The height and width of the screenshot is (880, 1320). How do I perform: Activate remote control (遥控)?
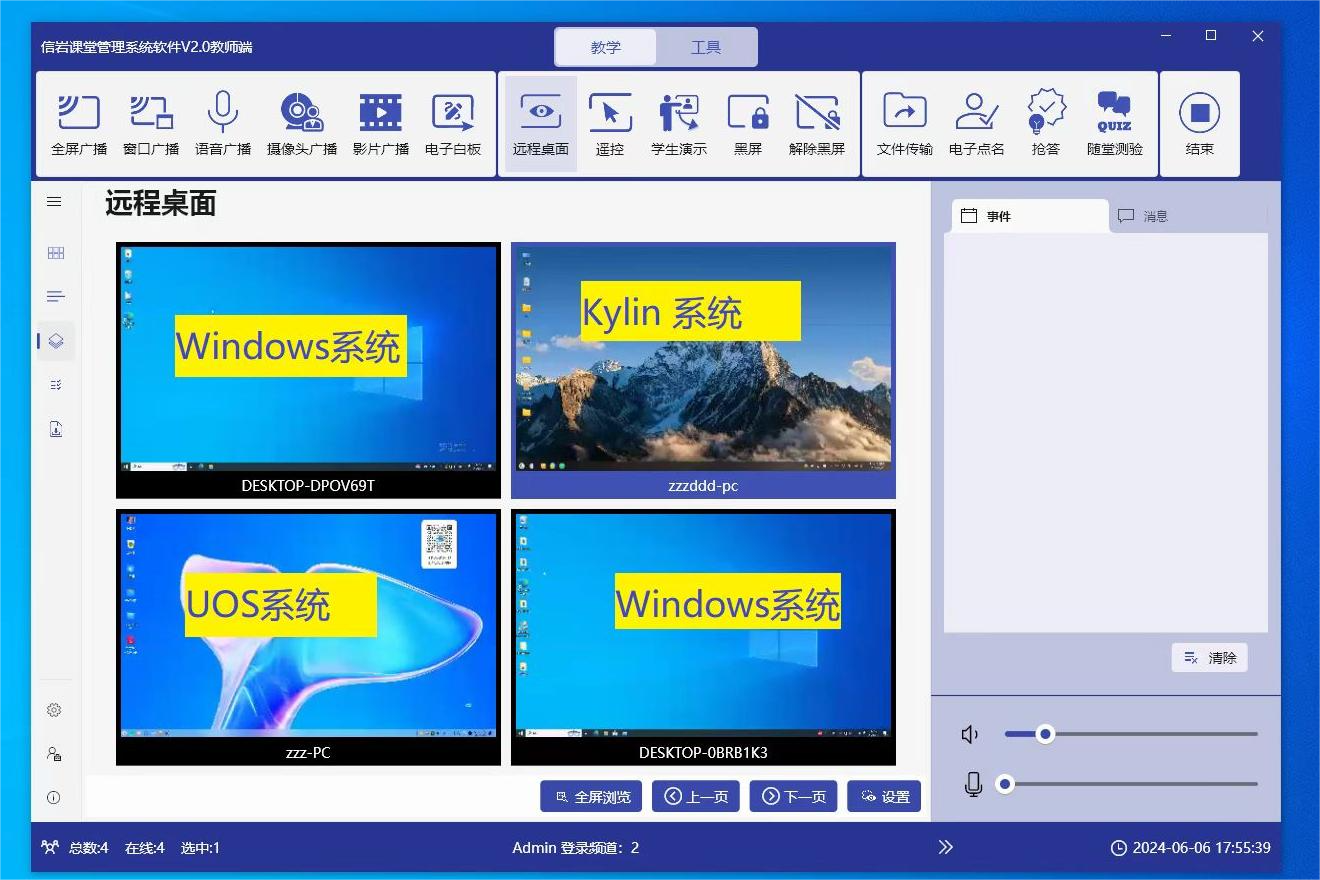click(610, 125)
